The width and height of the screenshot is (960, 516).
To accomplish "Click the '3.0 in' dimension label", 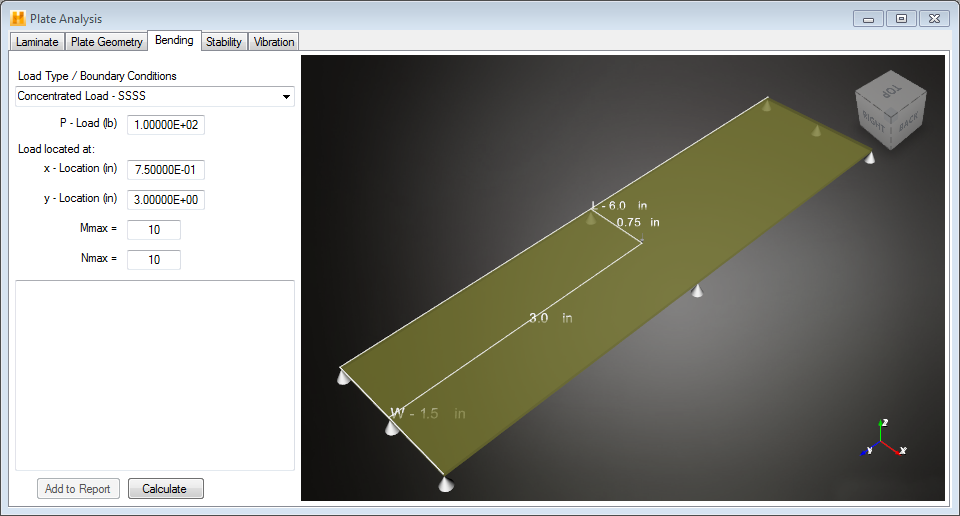I will coord(550,318).
